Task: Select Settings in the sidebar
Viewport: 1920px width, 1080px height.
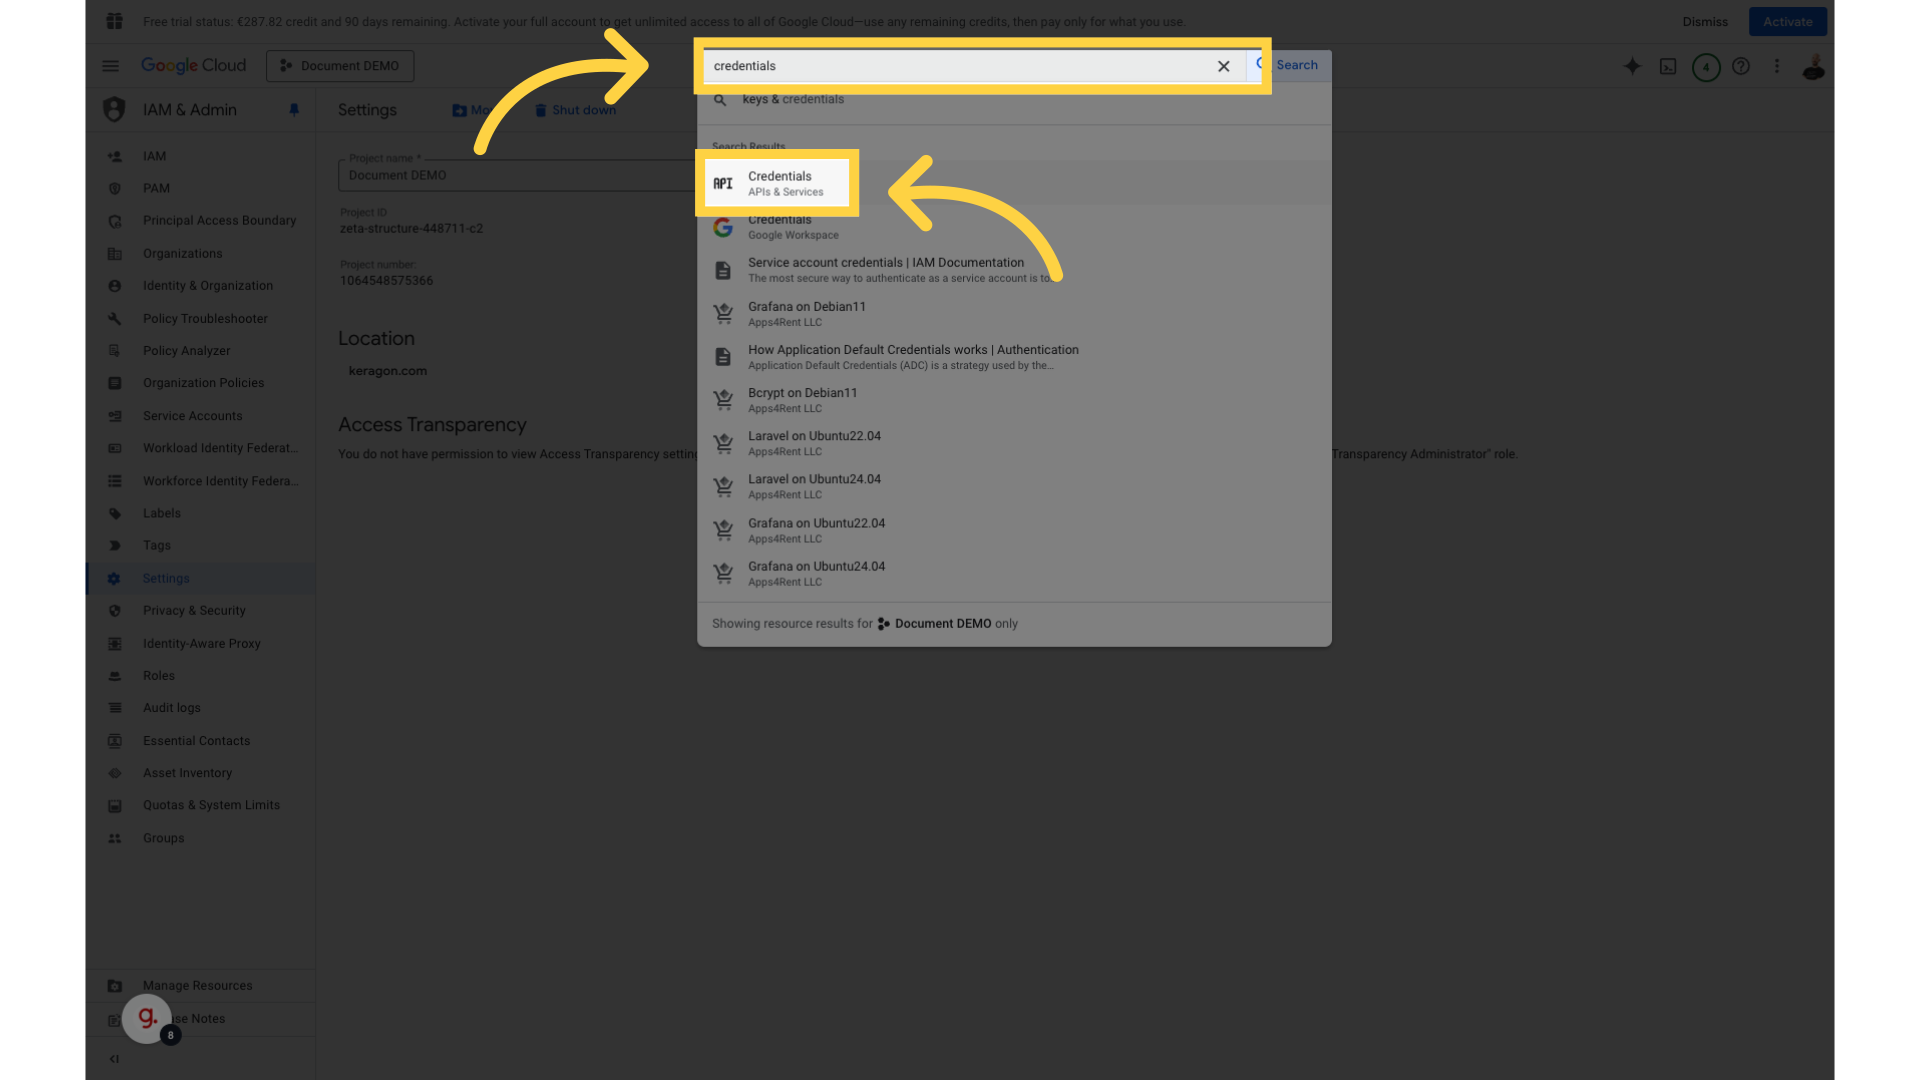Action: click(x=200, y=578)
